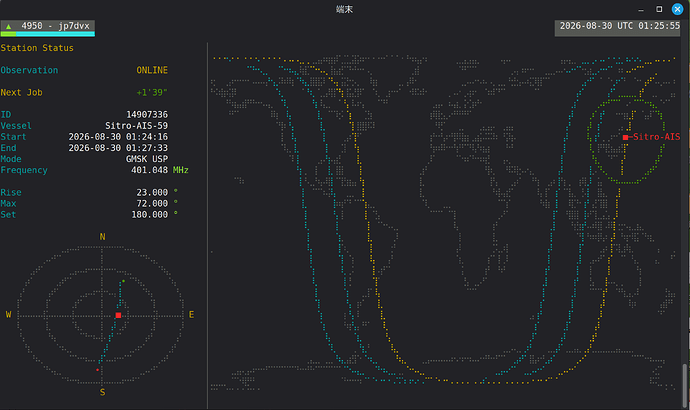Click the terminal window title '端末'
This screenshot has height=410, width=690.
pyautogui.click(x=345, y=9)
